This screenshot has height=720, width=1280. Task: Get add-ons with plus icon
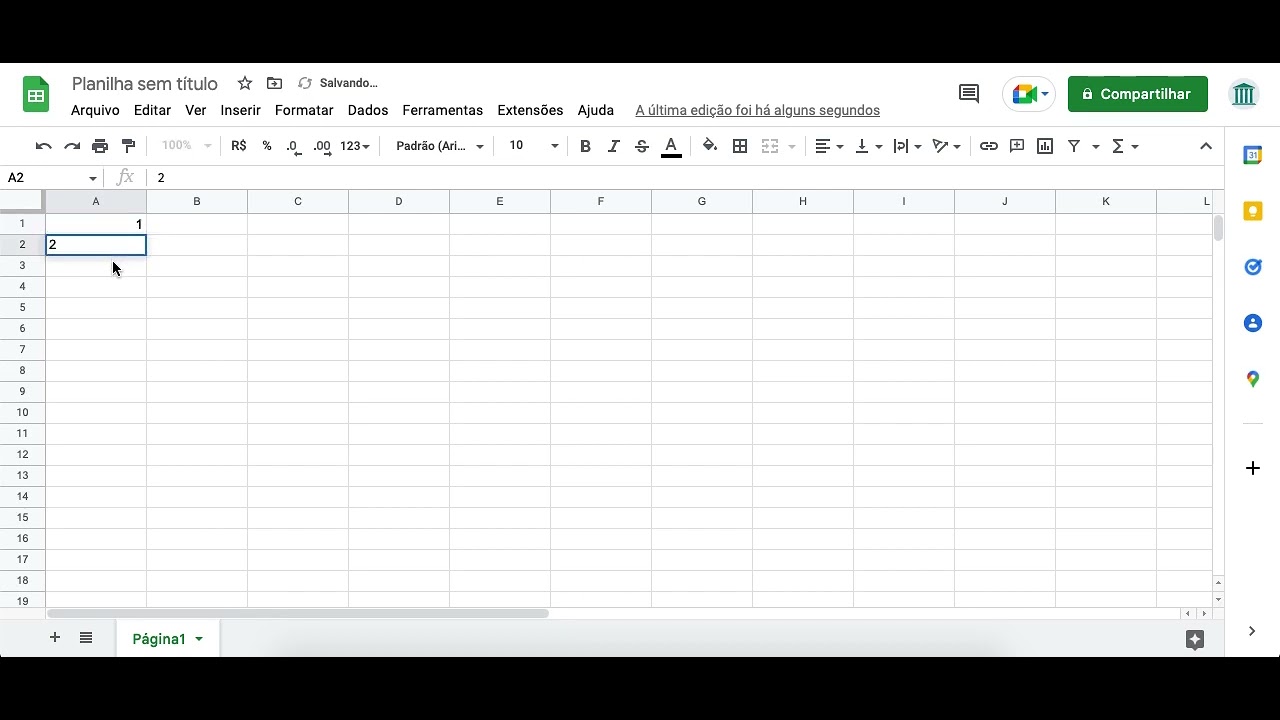[x=1253, y=468]
